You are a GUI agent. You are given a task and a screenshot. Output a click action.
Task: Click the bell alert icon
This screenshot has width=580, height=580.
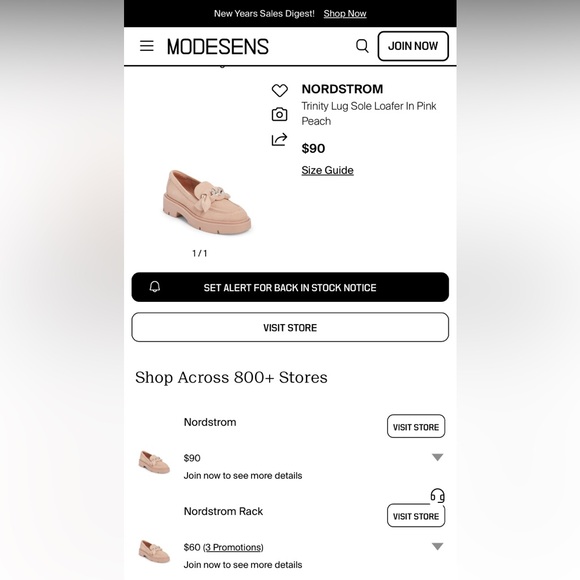(155, 287)
